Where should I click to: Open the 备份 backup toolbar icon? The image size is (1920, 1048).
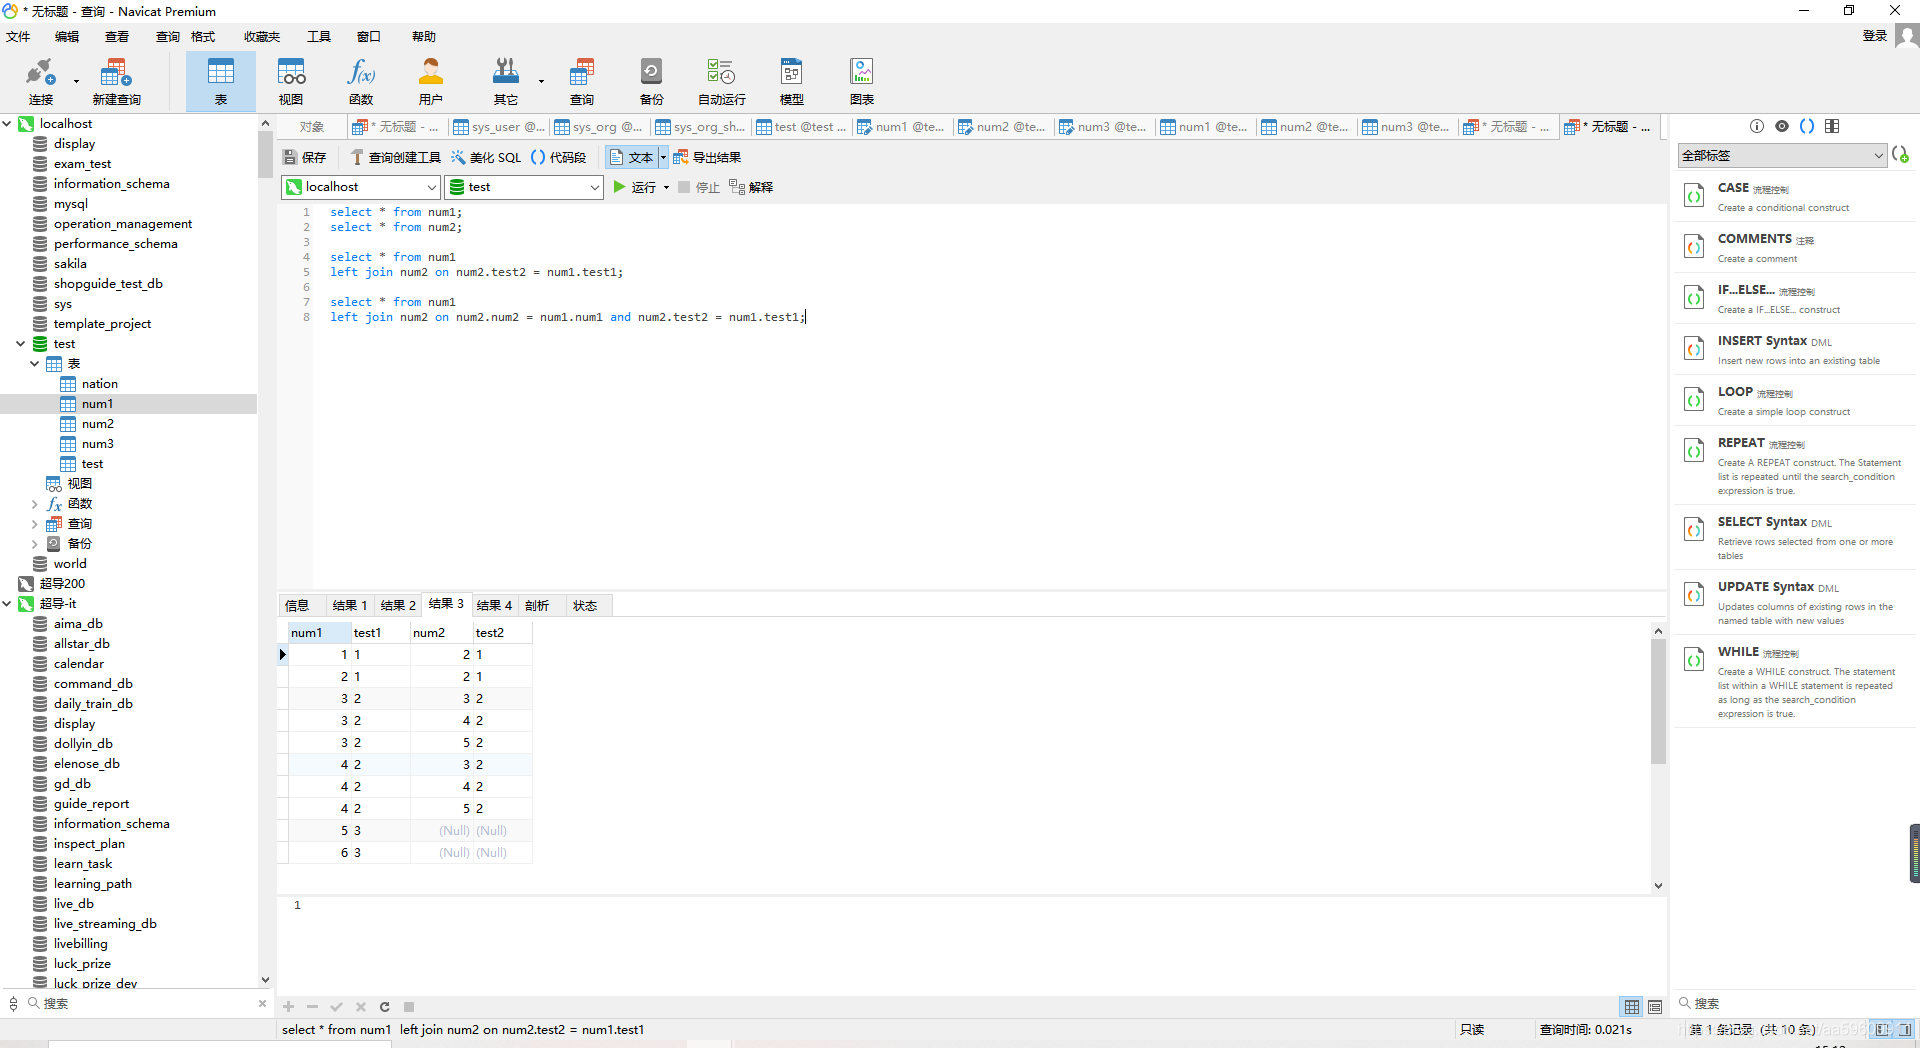[x=651, y=81]
